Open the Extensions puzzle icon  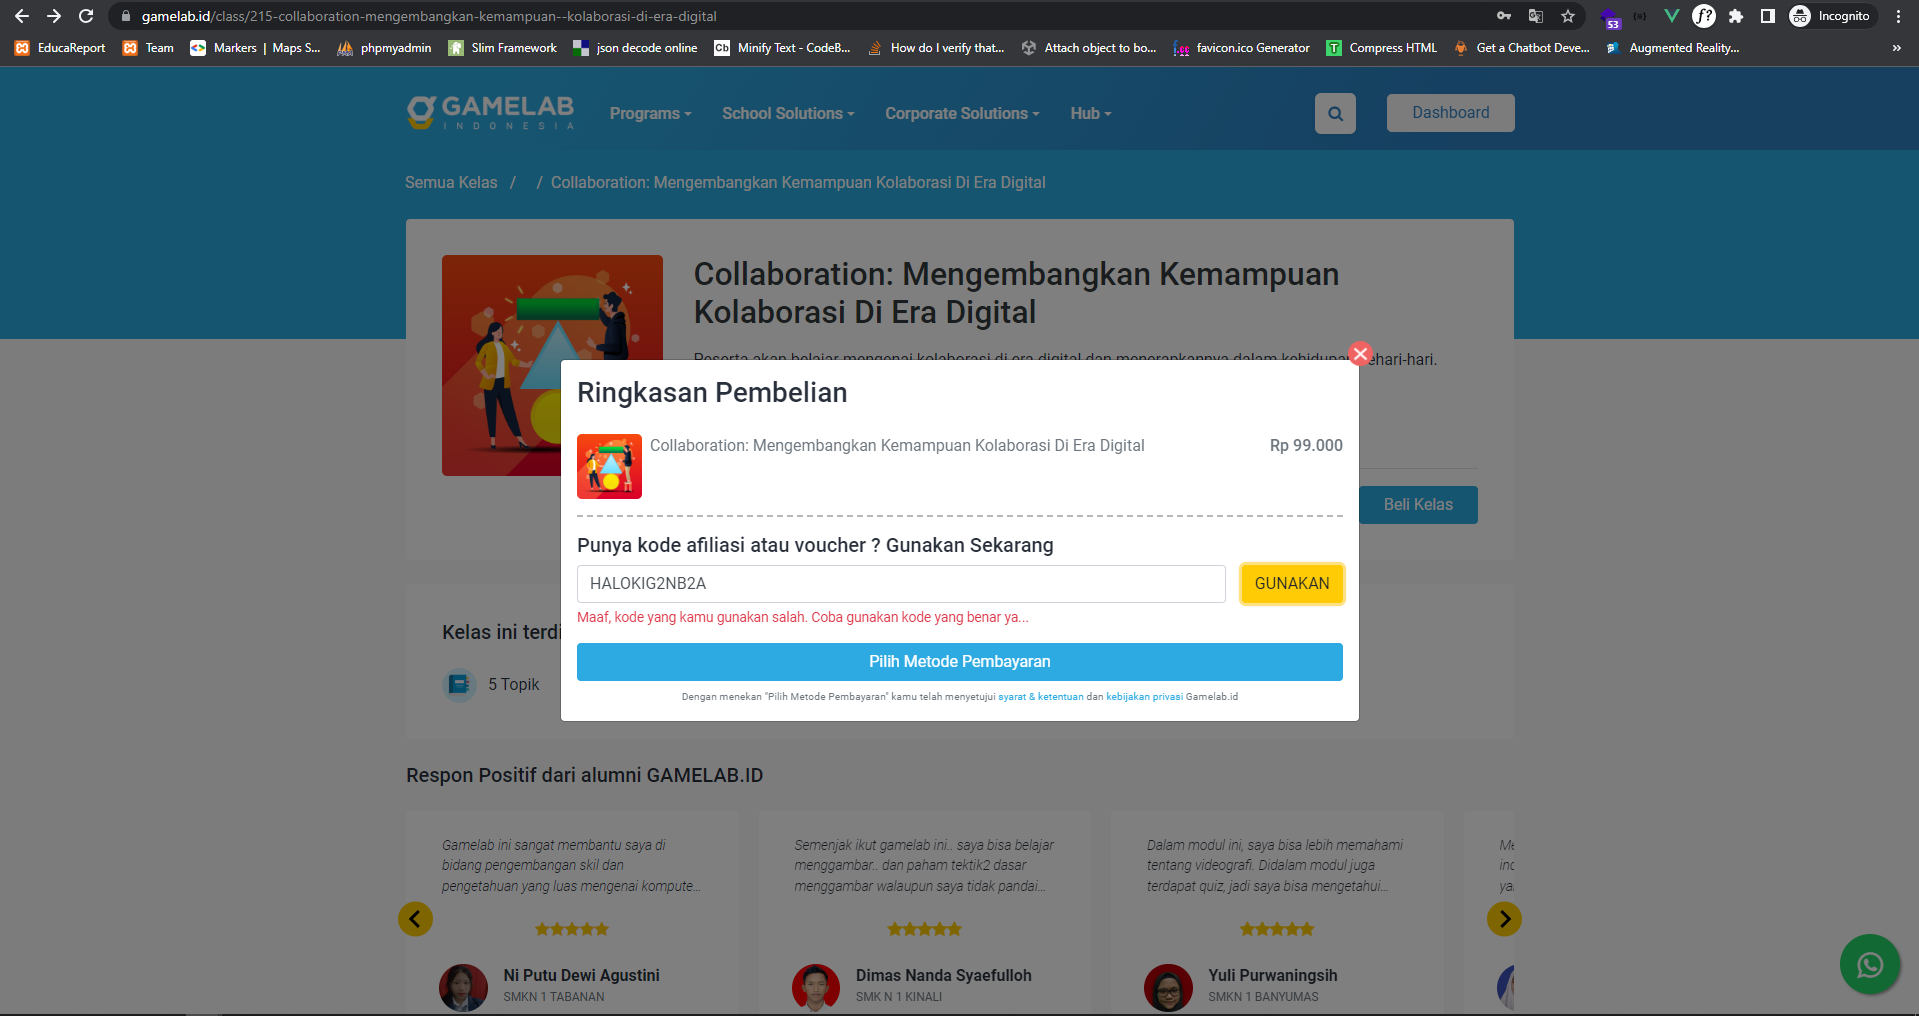coord(1736,16)
